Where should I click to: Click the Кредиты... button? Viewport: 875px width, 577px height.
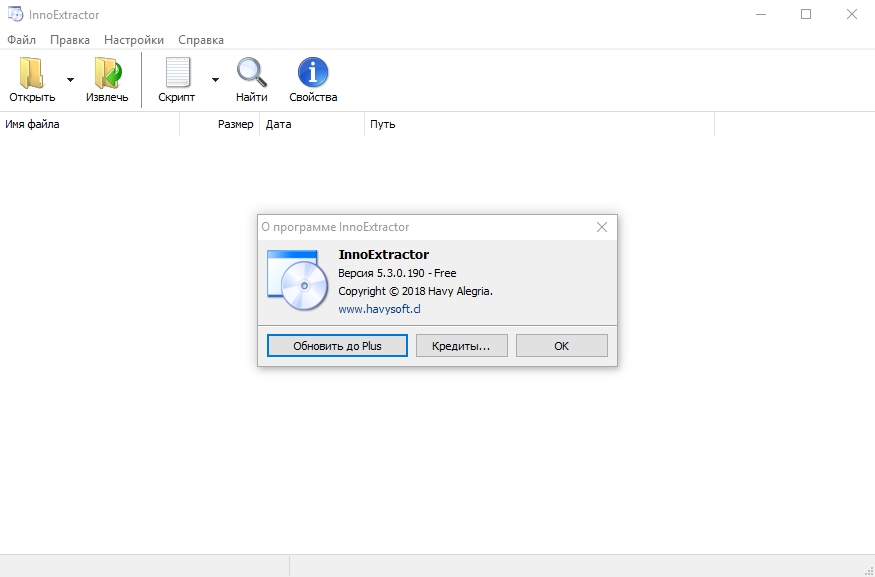point(461,345)
